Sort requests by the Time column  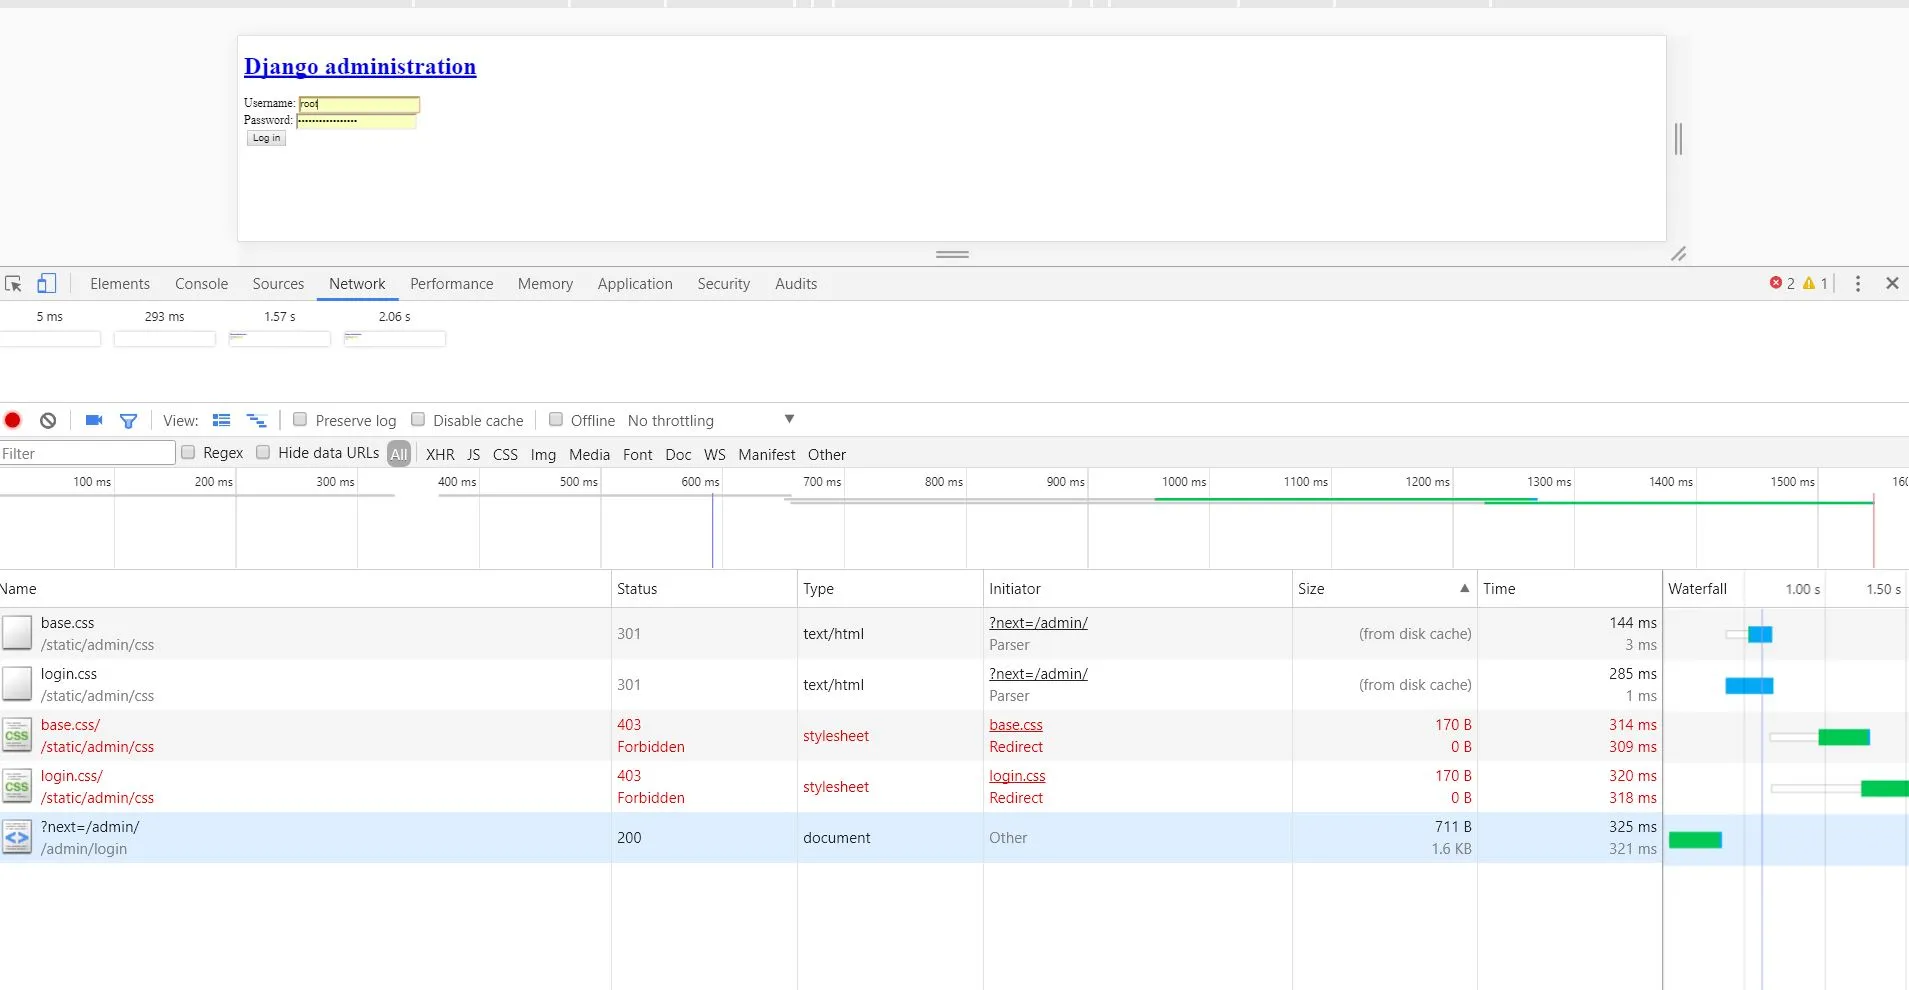1569,589
